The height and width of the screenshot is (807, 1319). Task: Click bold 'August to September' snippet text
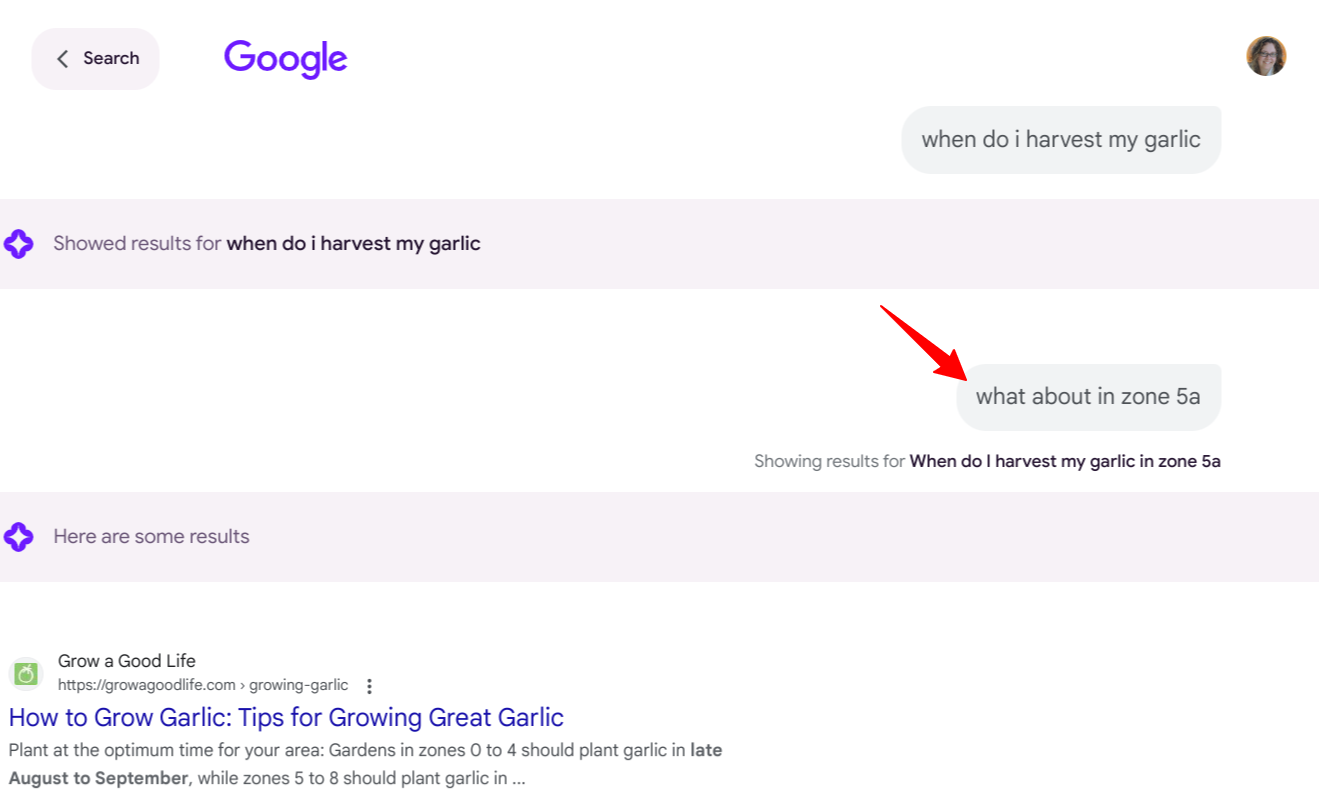(x=98, y=778)
